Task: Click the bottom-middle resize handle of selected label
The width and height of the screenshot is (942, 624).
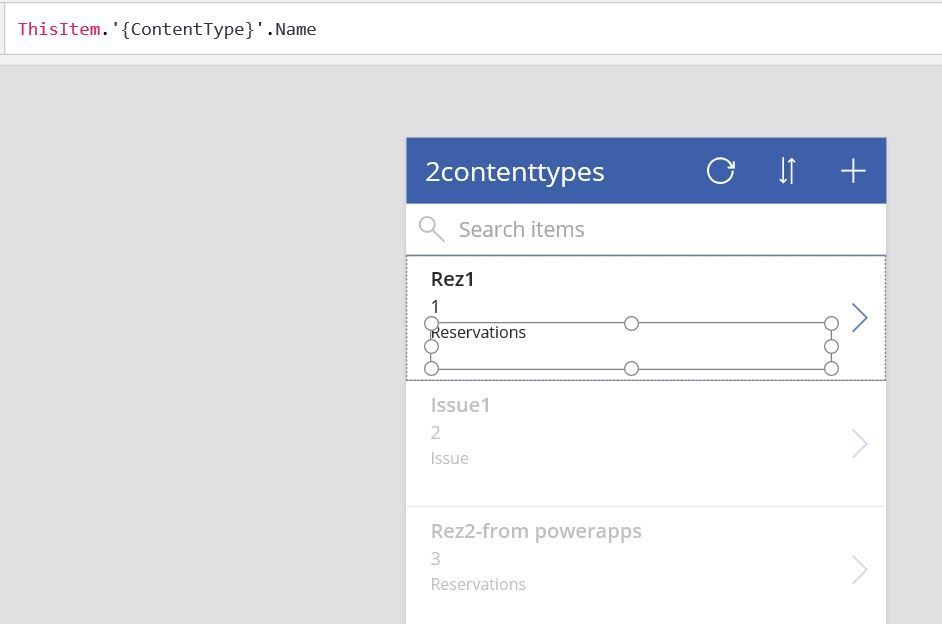Action: tap(631, 369)
